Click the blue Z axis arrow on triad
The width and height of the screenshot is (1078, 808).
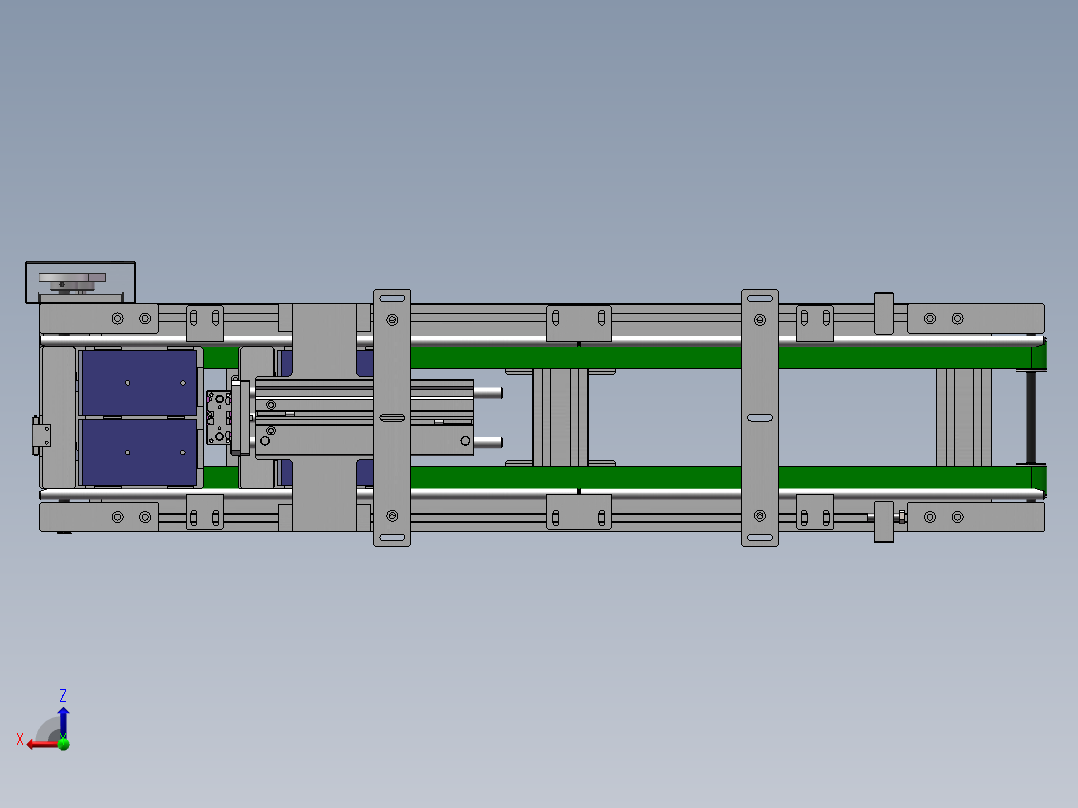pos(63,722)
